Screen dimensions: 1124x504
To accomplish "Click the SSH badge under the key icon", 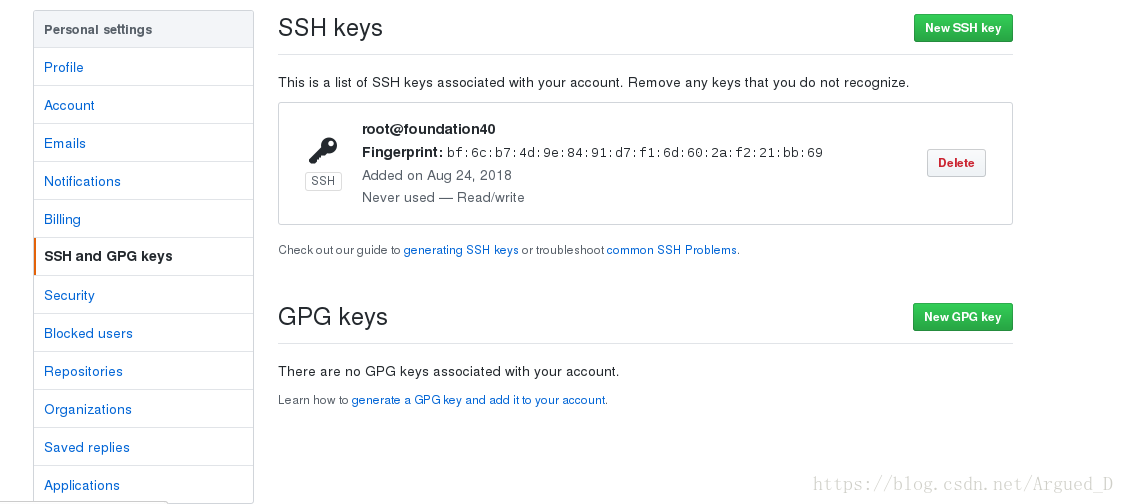I will [x=323, y=181].
